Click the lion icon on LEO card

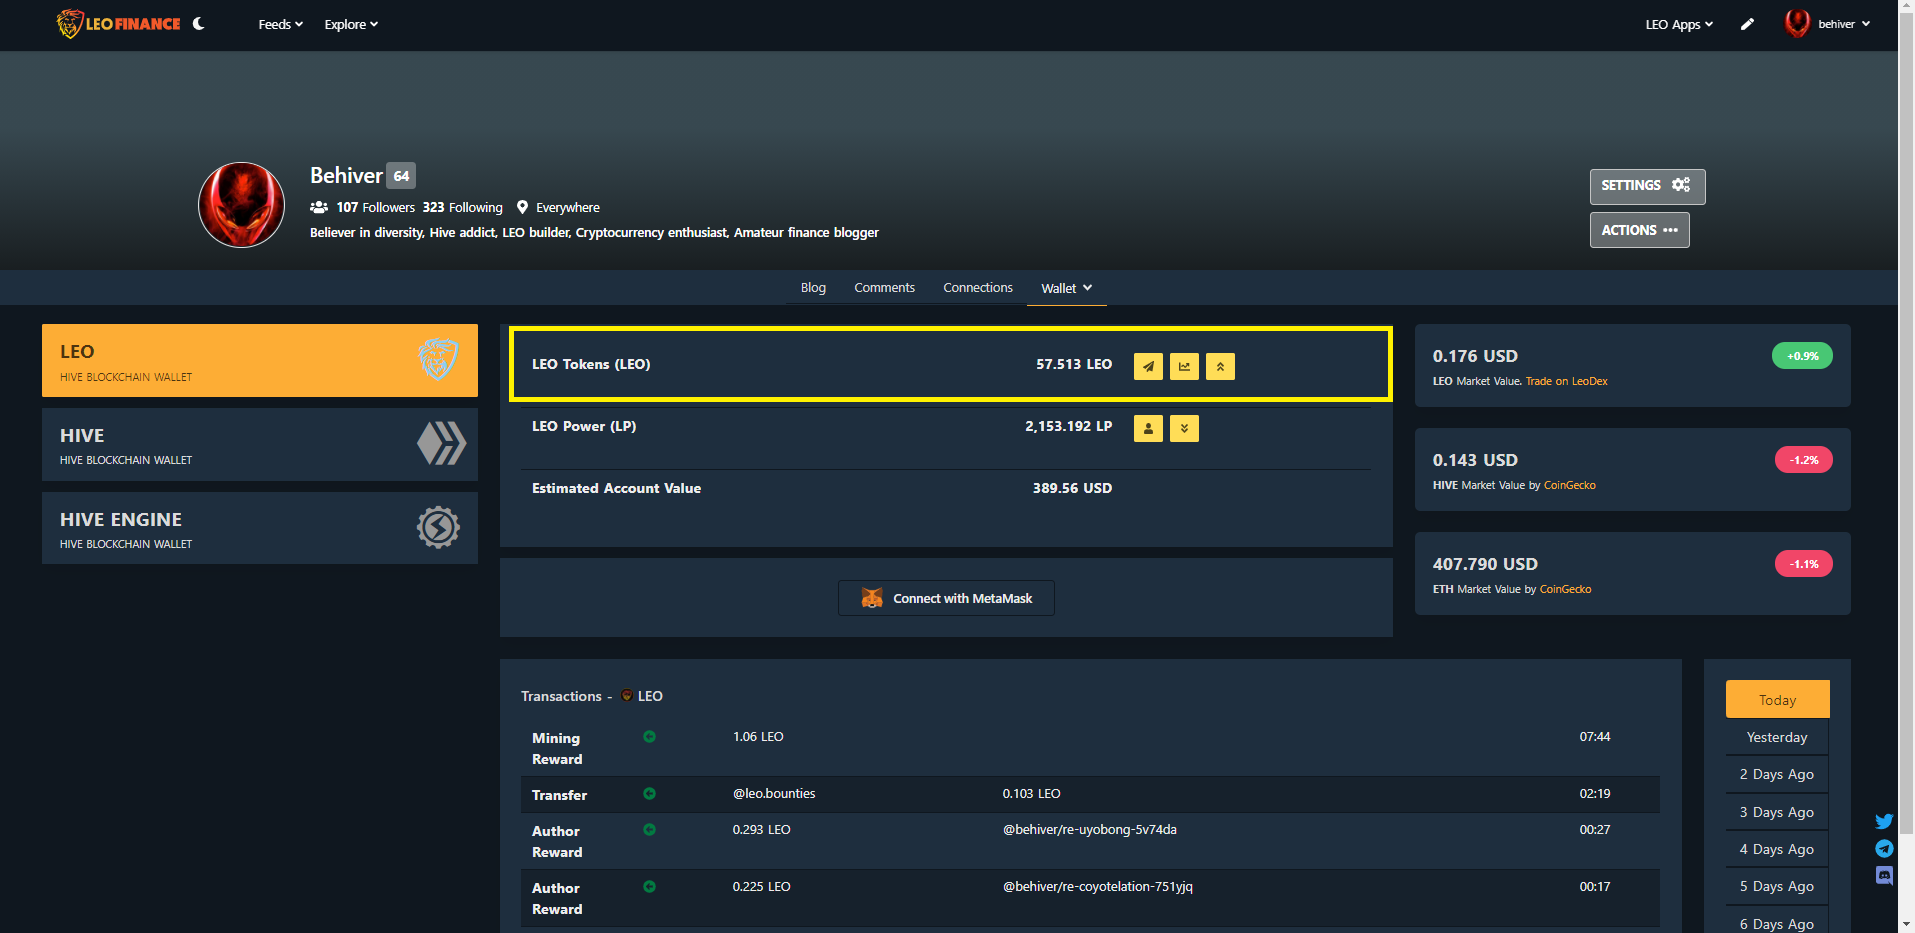pos(438,358)
